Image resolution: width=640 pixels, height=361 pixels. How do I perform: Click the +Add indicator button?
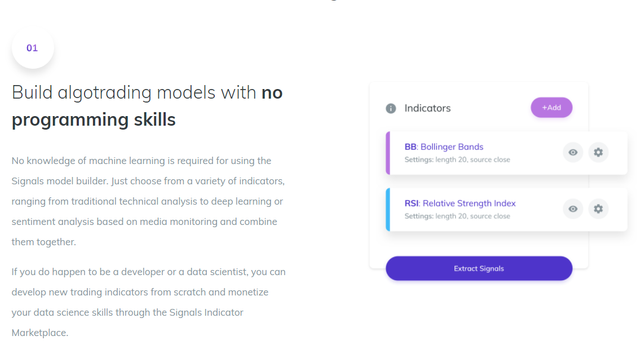click(551, 107)
